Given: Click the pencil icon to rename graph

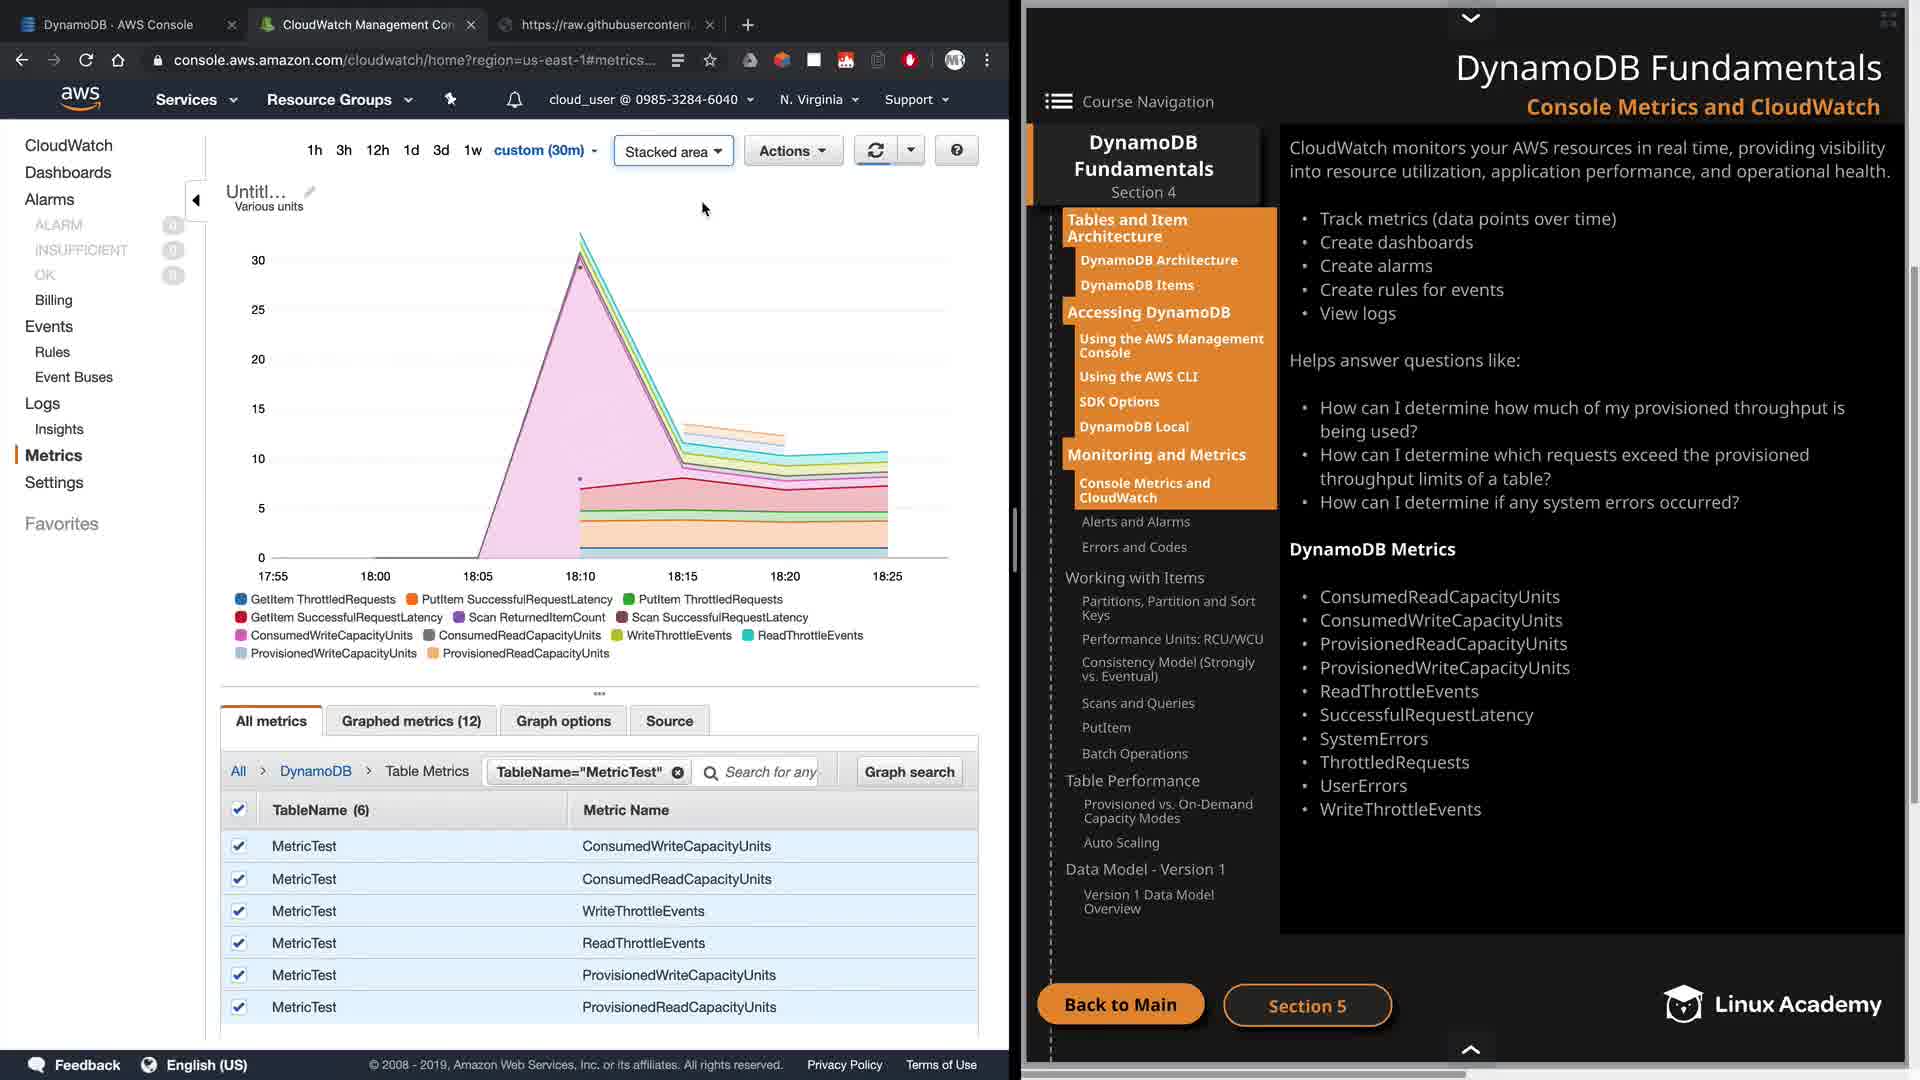Looking at the screenshot, I should coord(310,191).
